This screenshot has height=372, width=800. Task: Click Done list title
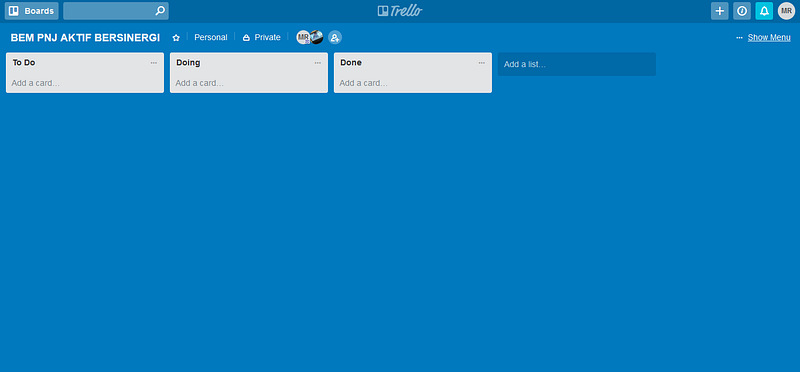pyautogui.click(x=351, y=63)
